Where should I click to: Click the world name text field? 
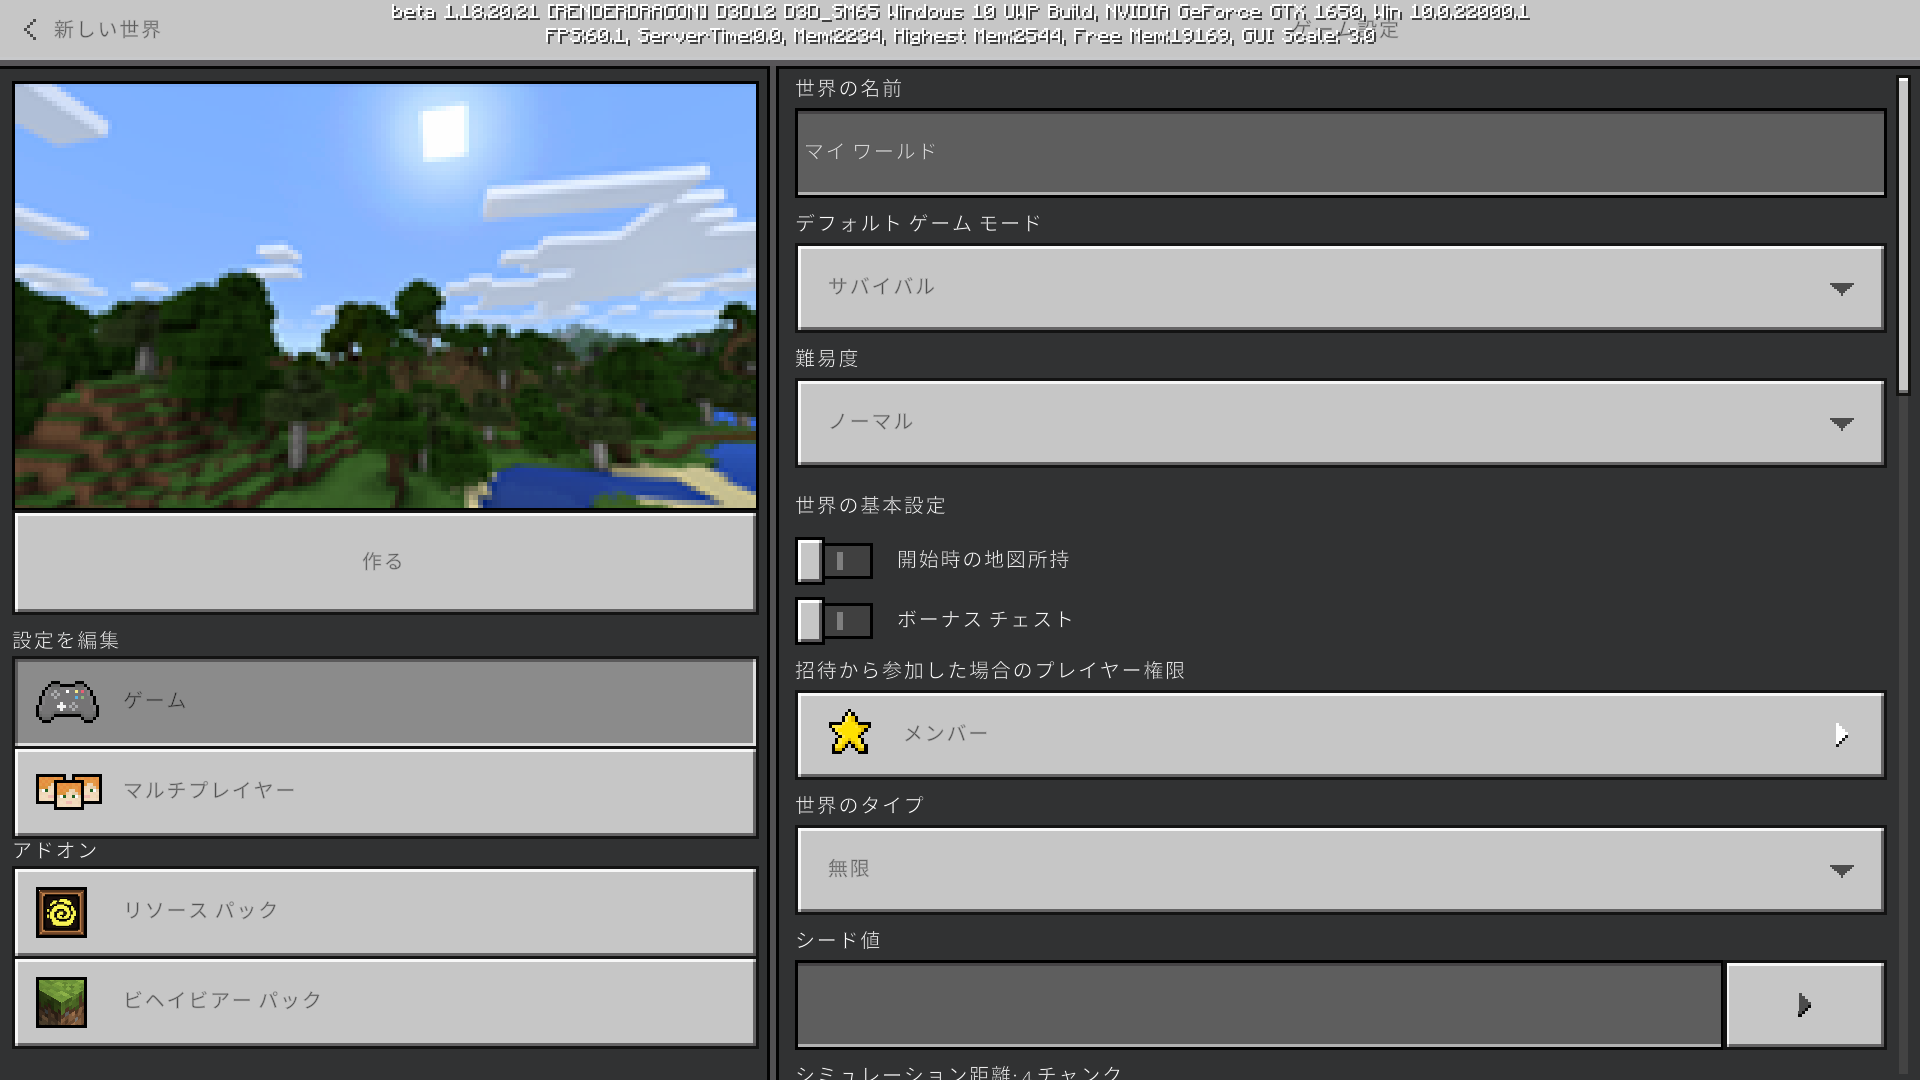(1340, 153)
